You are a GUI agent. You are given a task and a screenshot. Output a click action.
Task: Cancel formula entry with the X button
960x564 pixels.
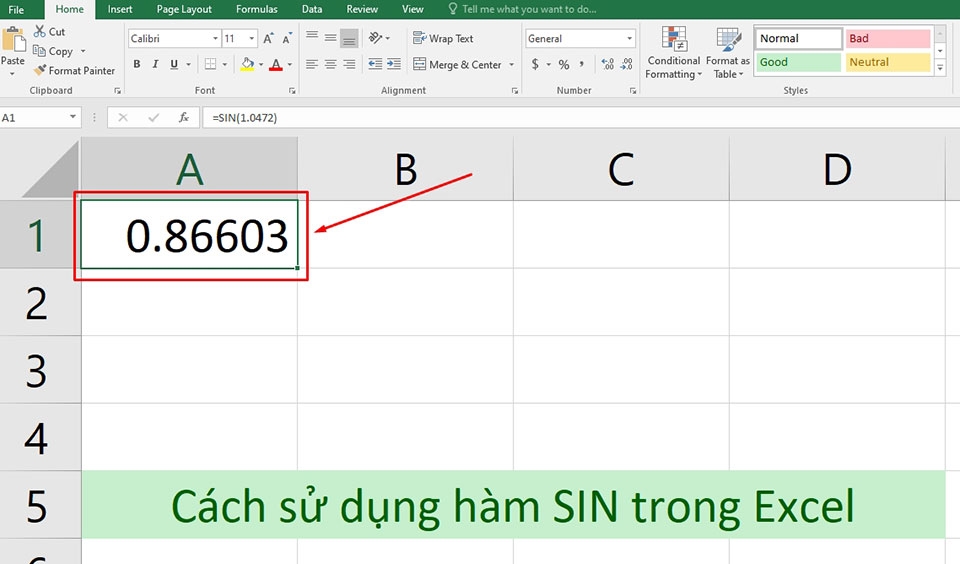pyautogui.click(x=123, y=118)
